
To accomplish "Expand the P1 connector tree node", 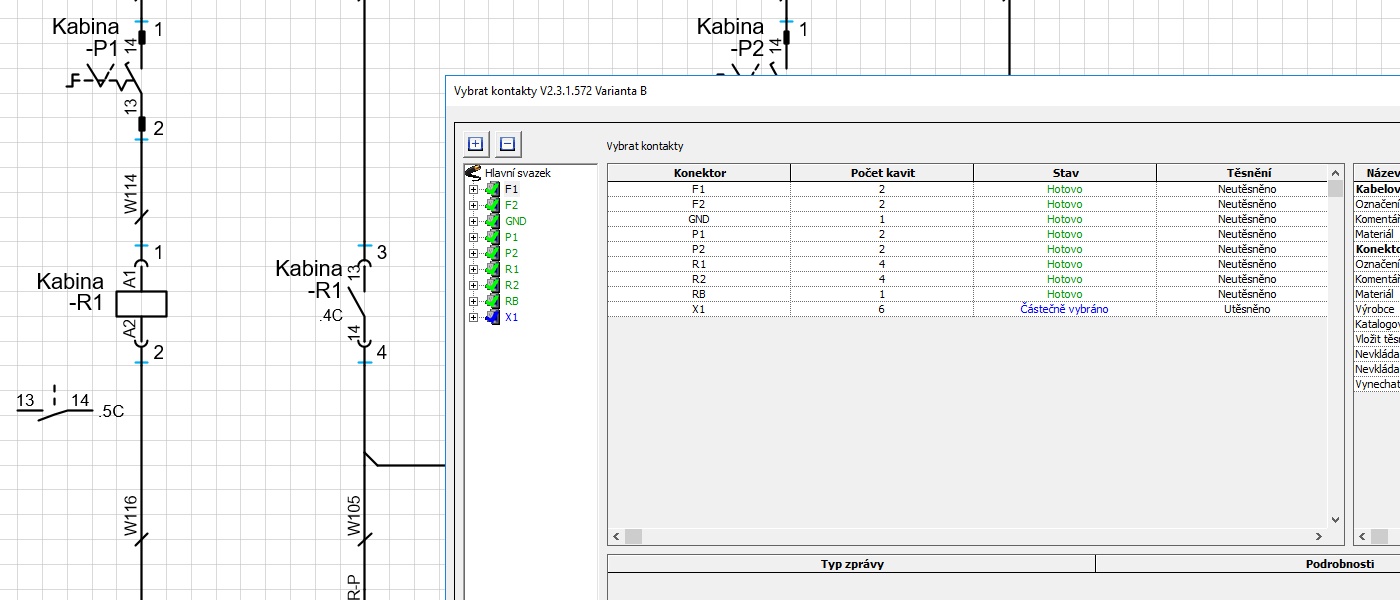I will 473,237.
